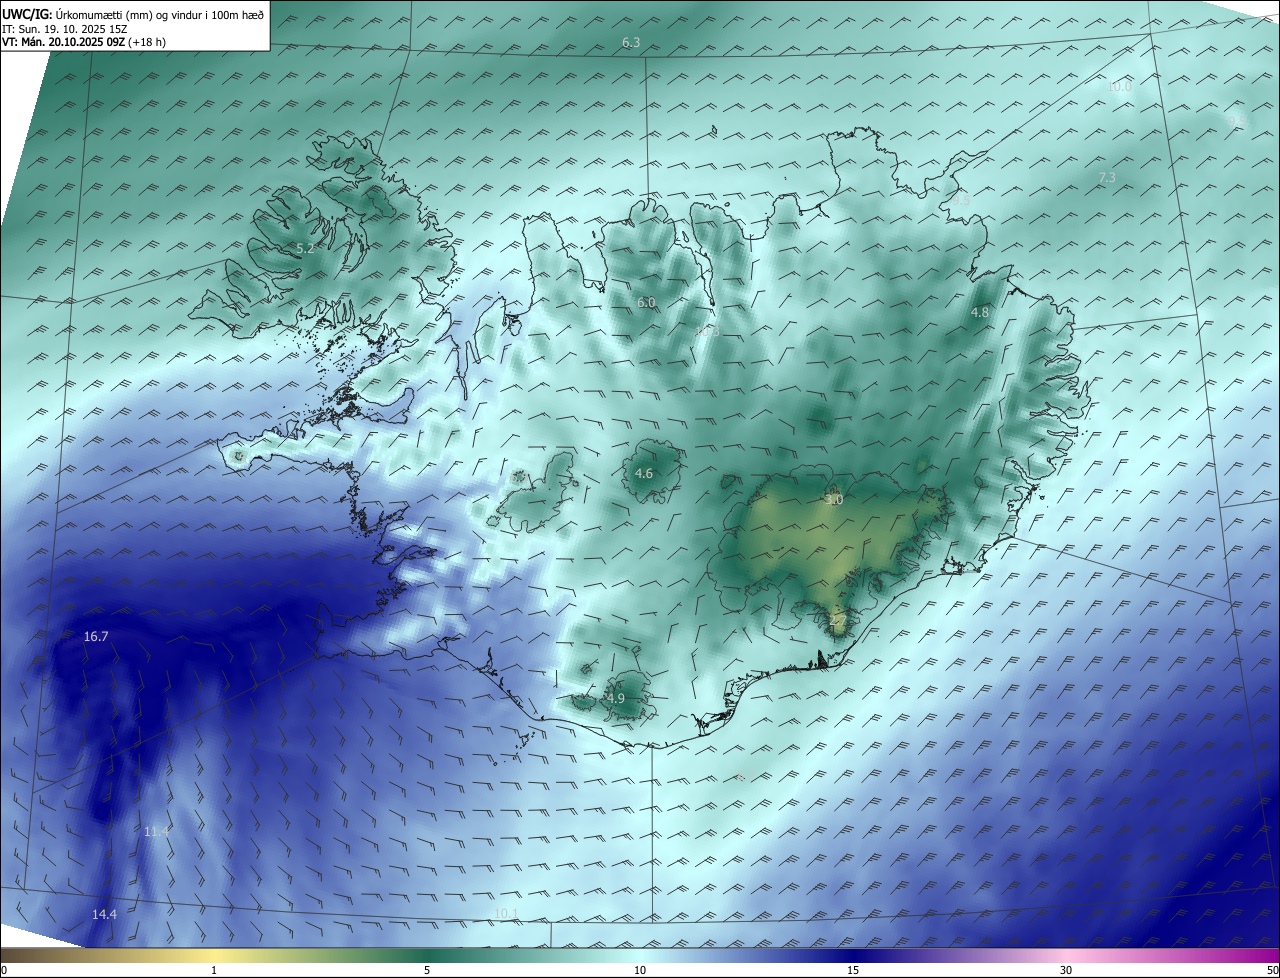The image size is (1280, 978).
Task: Click the 2.7 value label on the map
Action: tap(838, 621)
